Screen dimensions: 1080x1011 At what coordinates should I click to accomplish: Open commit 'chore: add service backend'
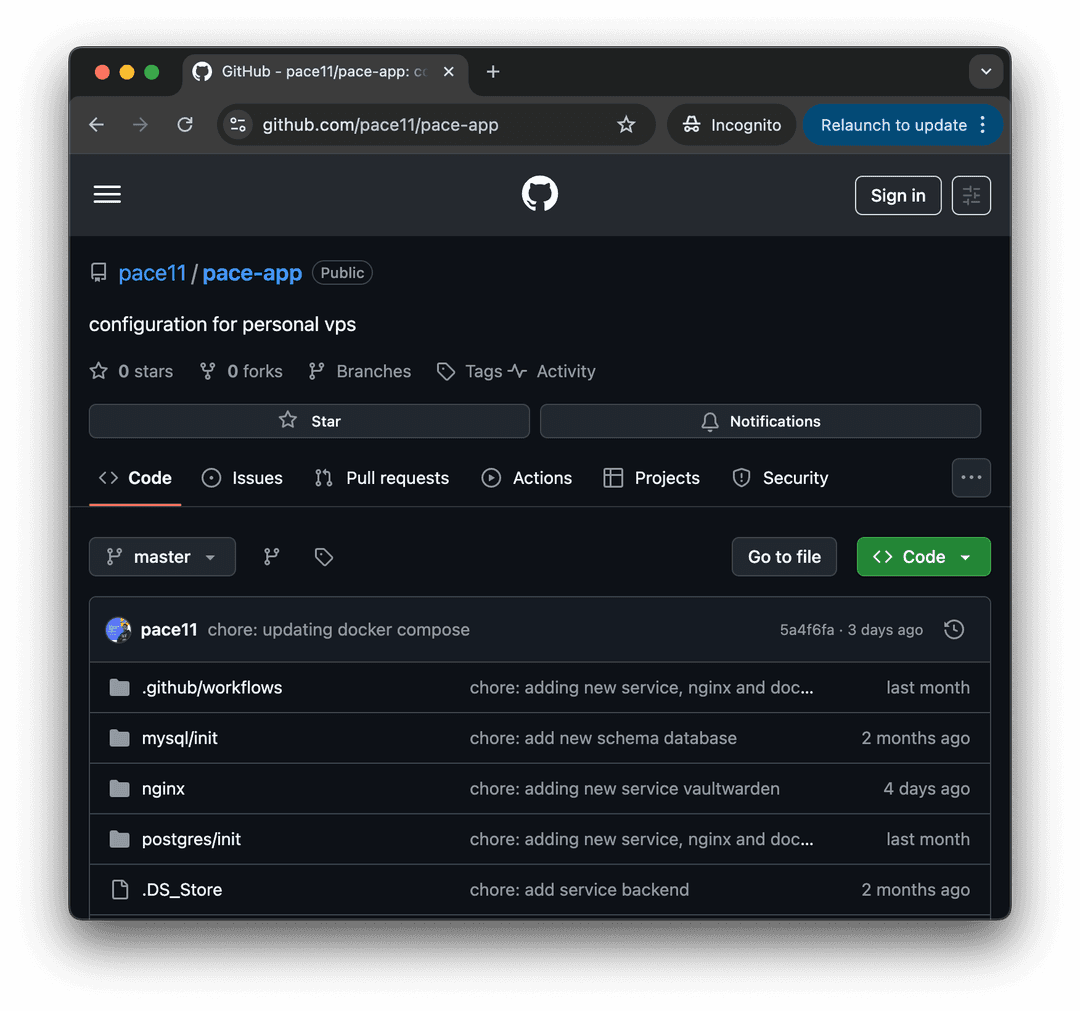pyautogui.click(x=579, y=890)
